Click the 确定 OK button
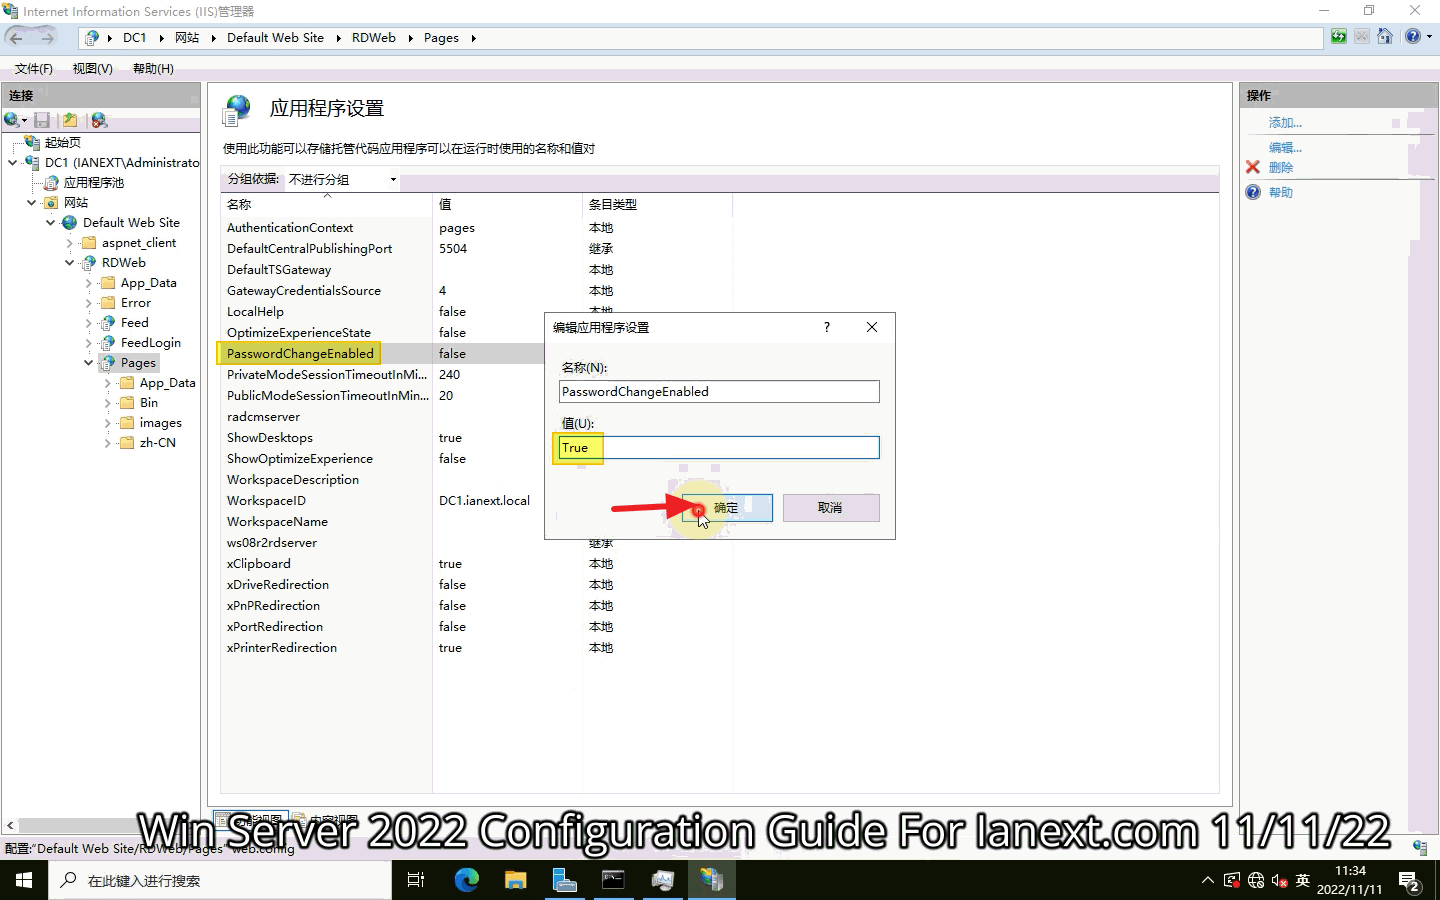The image size is (1440, 900). [727, 508]
